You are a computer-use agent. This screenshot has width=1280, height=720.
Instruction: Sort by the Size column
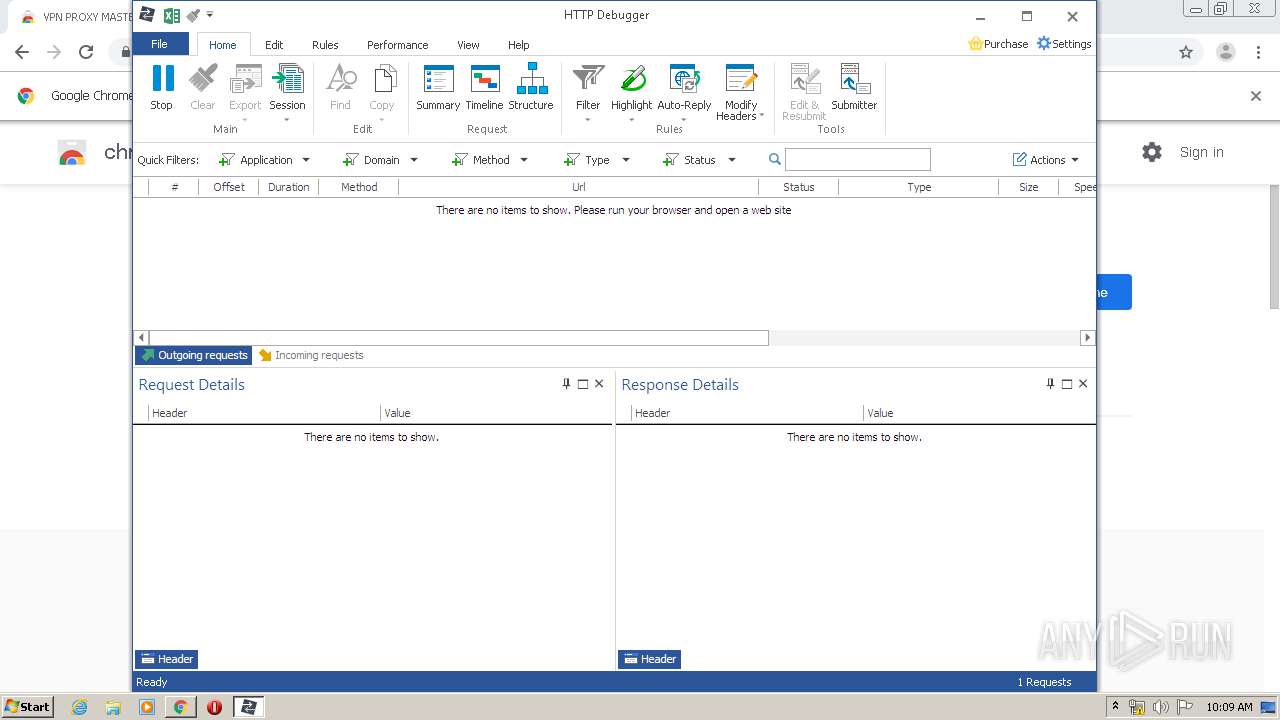(x=1028, y=187)
